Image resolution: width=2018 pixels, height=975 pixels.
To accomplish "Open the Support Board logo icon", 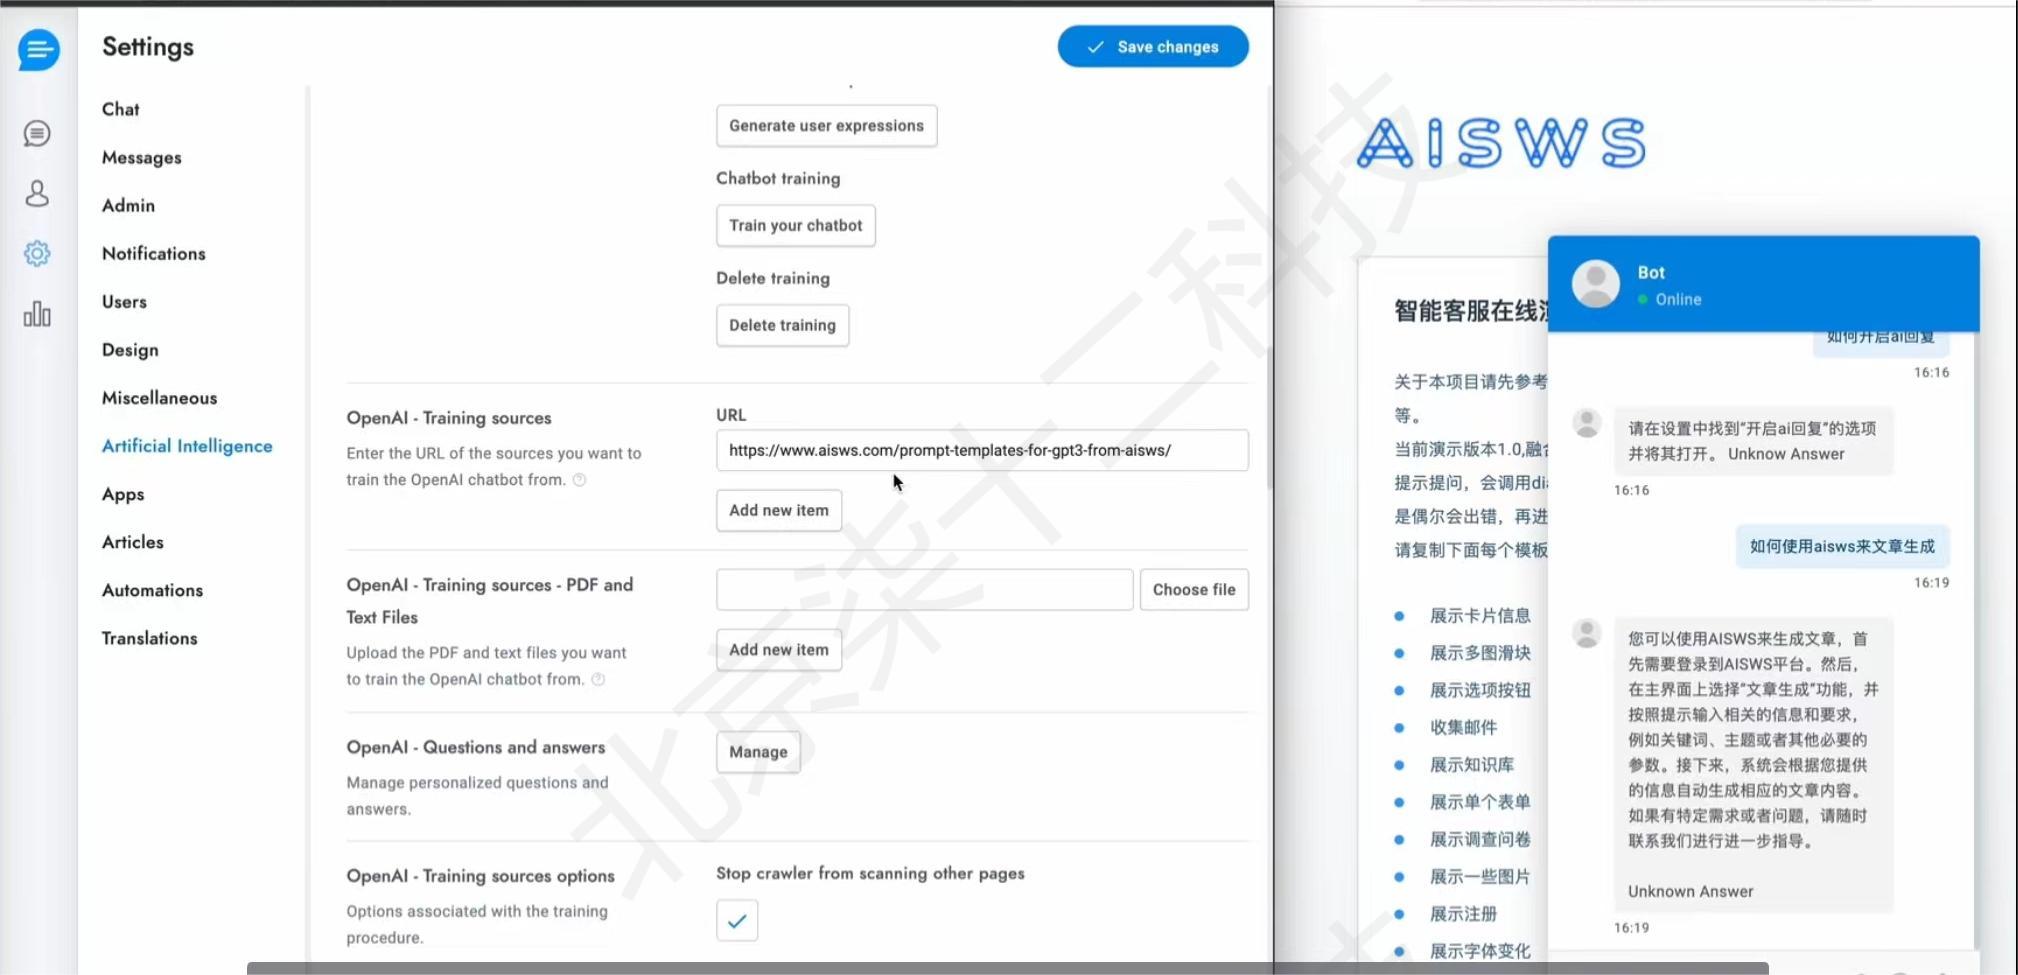I will click(38, 49).
